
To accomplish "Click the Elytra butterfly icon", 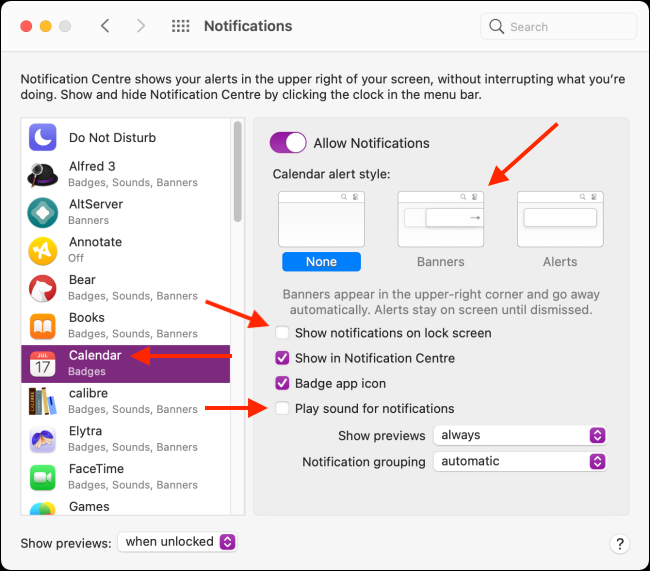I will [42, 440].
